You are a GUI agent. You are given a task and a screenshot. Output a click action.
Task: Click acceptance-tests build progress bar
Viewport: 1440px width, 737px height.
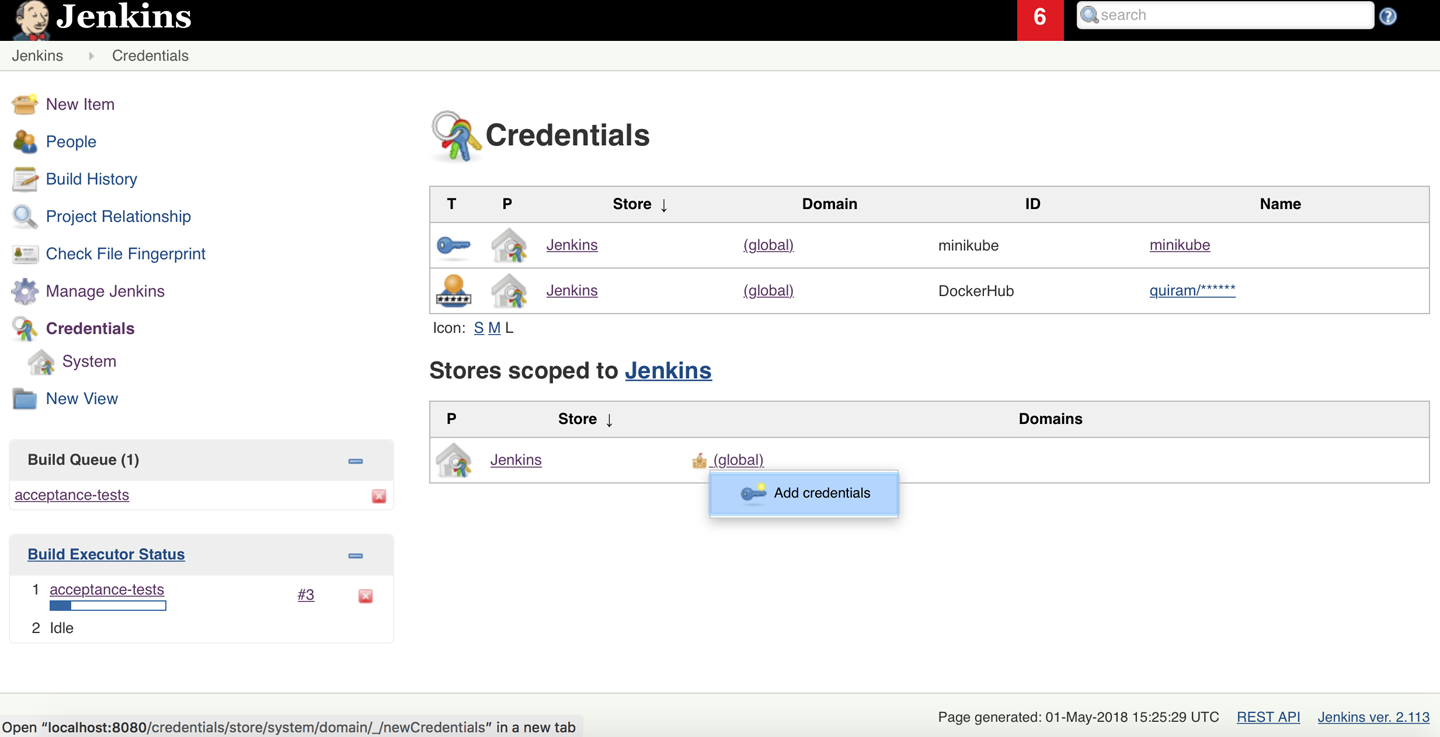pos(108,606)
